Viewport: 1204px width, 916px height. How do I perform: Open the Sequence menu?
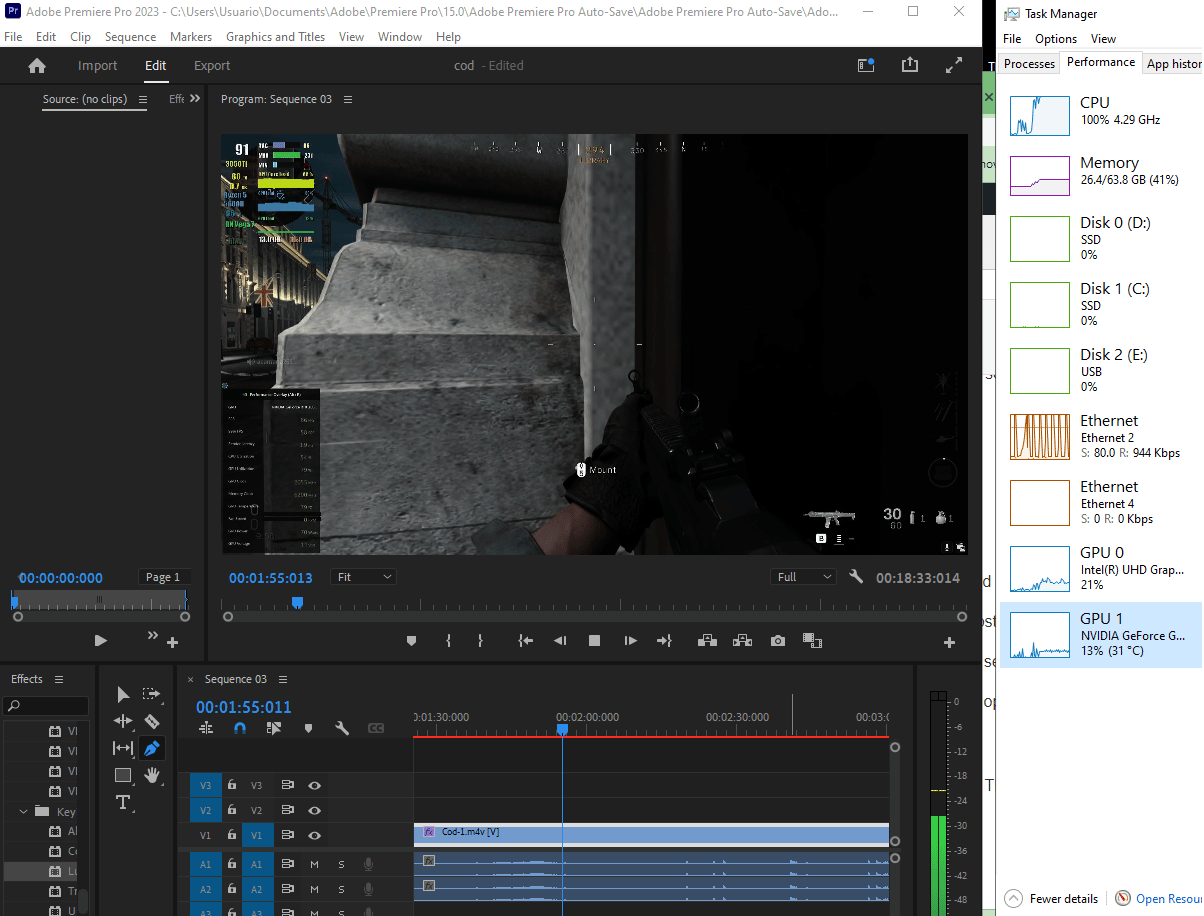(x=130, y=36)
